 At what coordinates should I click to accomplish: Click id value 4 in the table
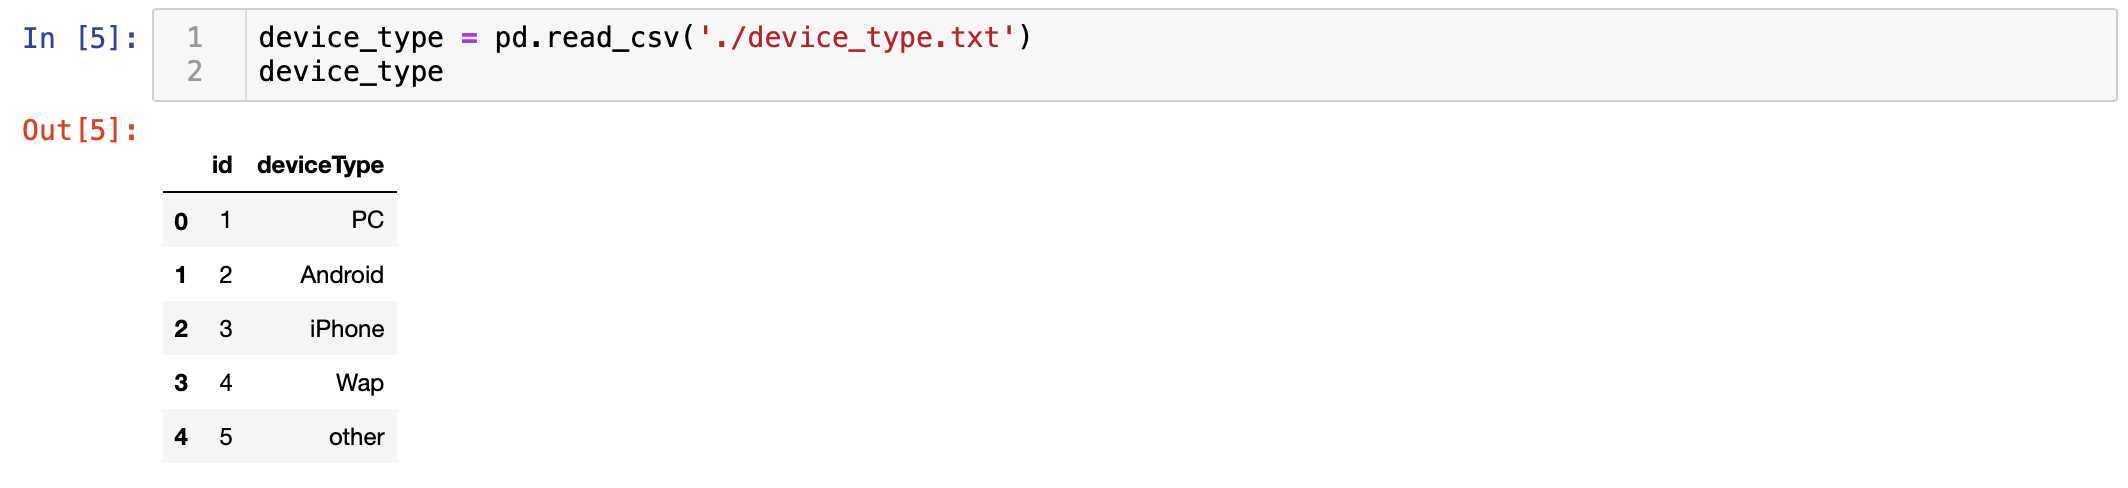click(x=226, y=383)
